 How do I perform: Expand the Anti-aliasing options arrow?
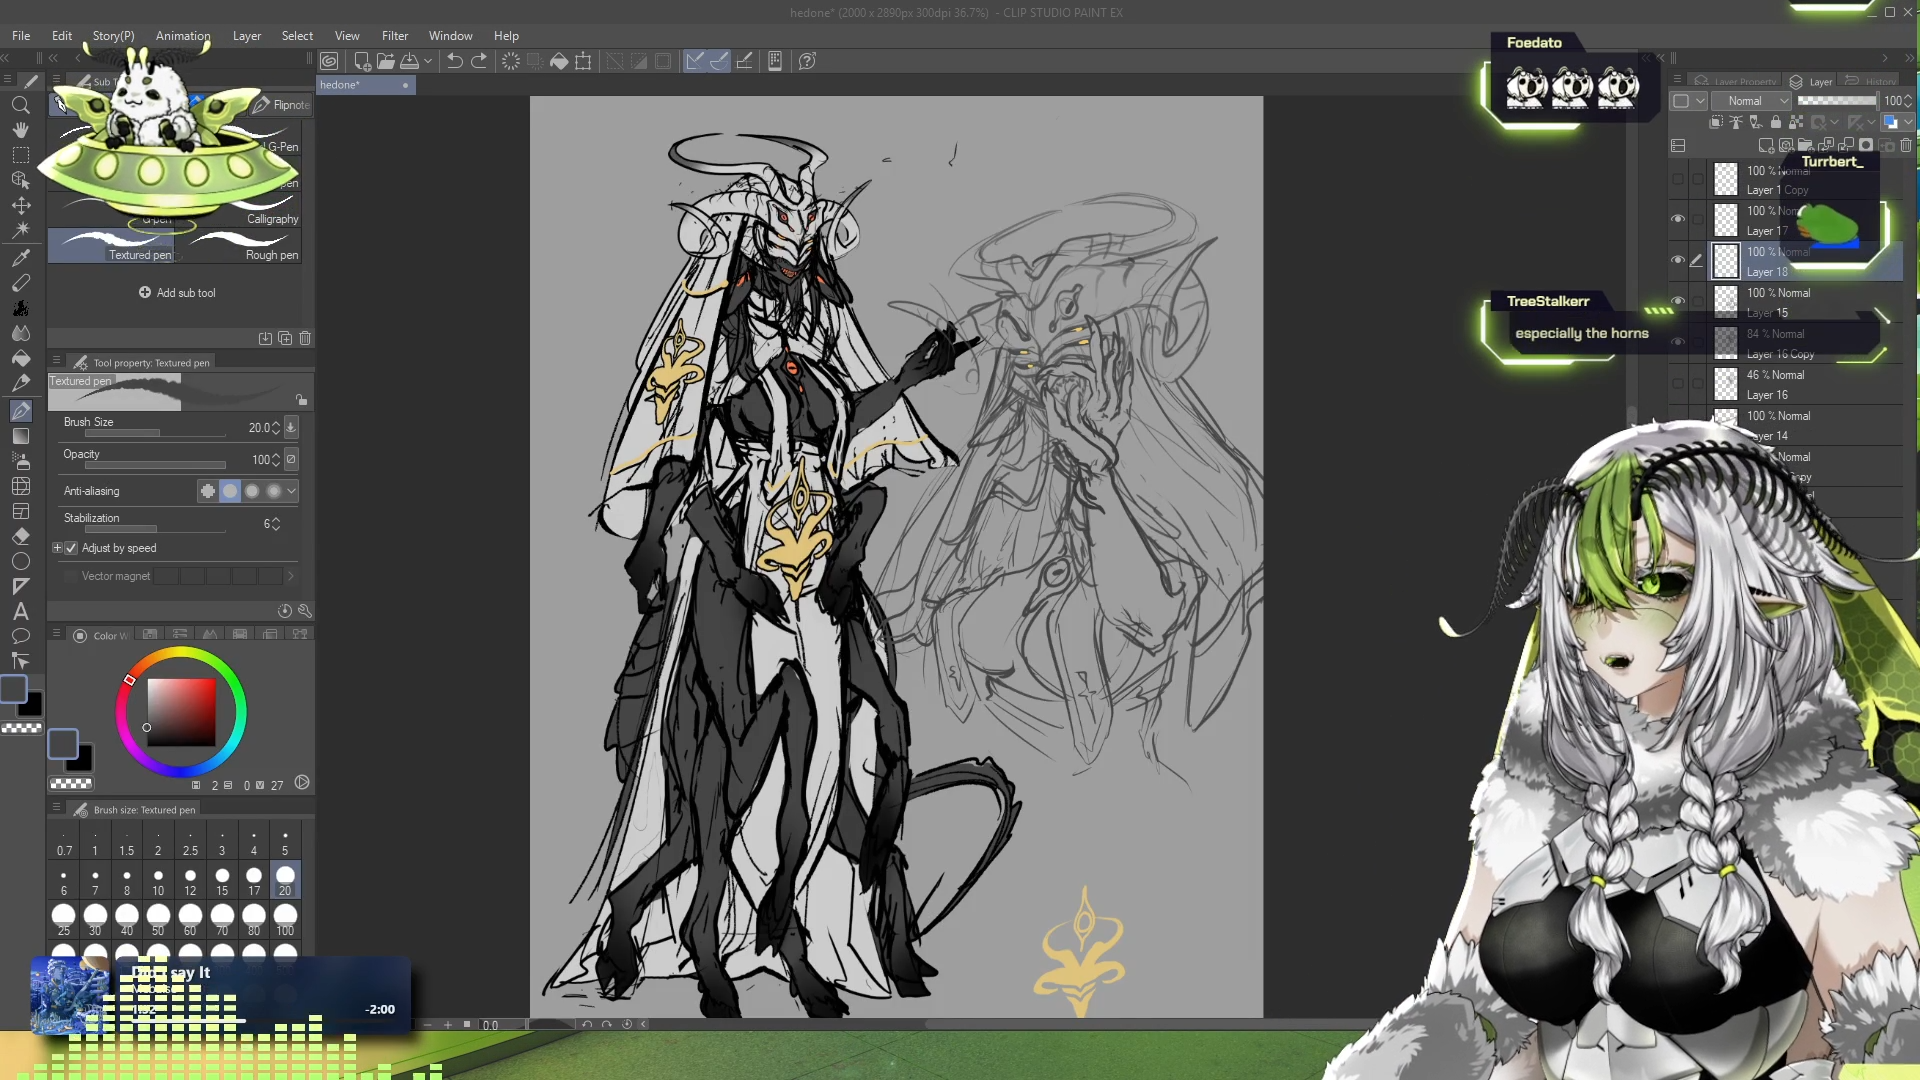291,491
